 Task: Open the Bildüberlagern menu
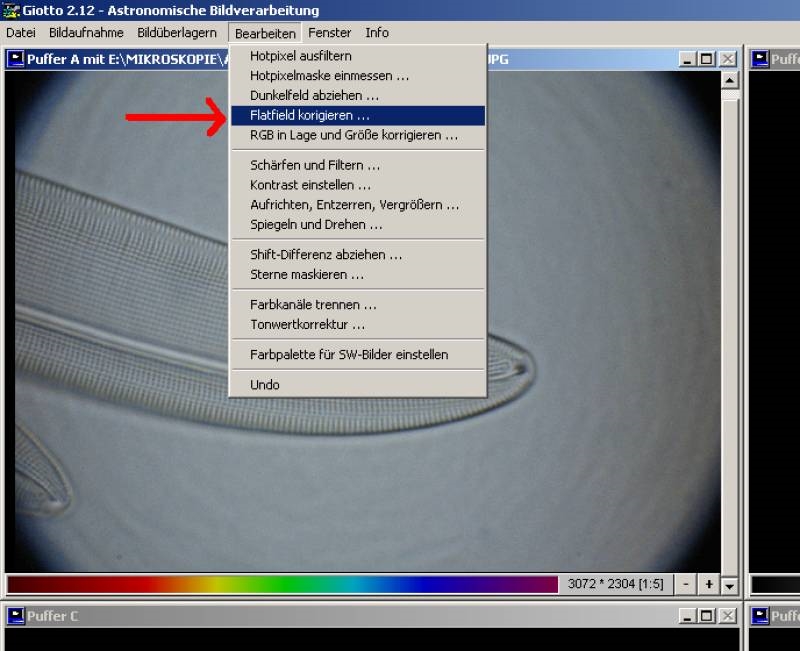click(177, 33)
